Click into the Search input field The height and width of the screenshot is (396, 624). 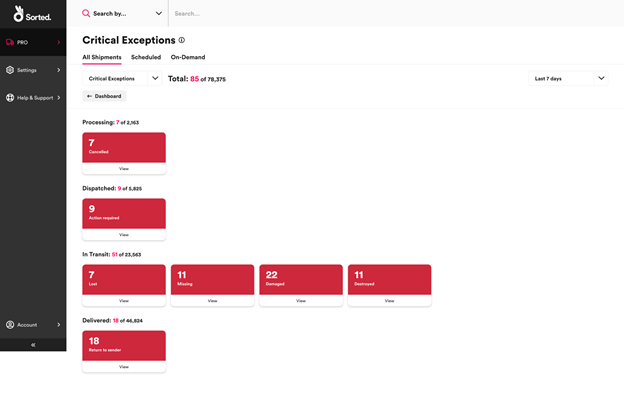(x=396, y=14)
